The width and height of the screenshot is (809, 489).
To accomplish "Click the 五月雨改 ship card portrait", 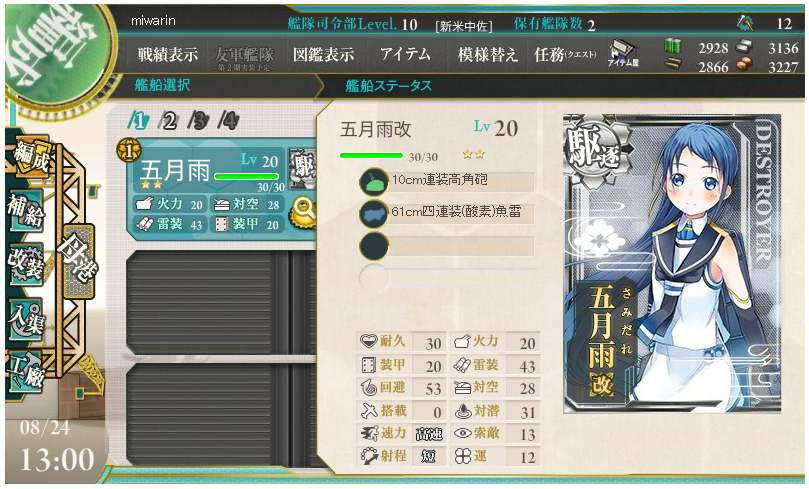I will tap(672, 264).
